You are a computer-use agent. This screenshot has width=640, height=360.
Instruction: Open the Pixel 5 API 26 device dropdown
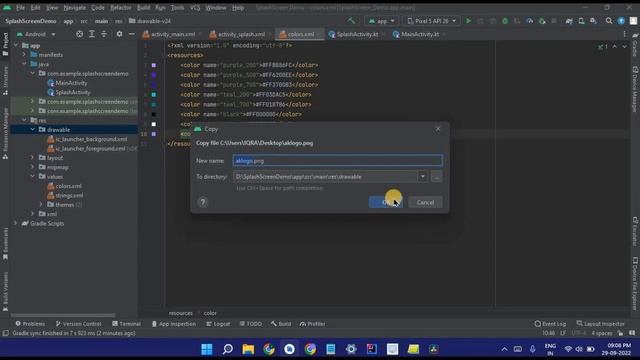pyautogui.click(x=431, y=21)
